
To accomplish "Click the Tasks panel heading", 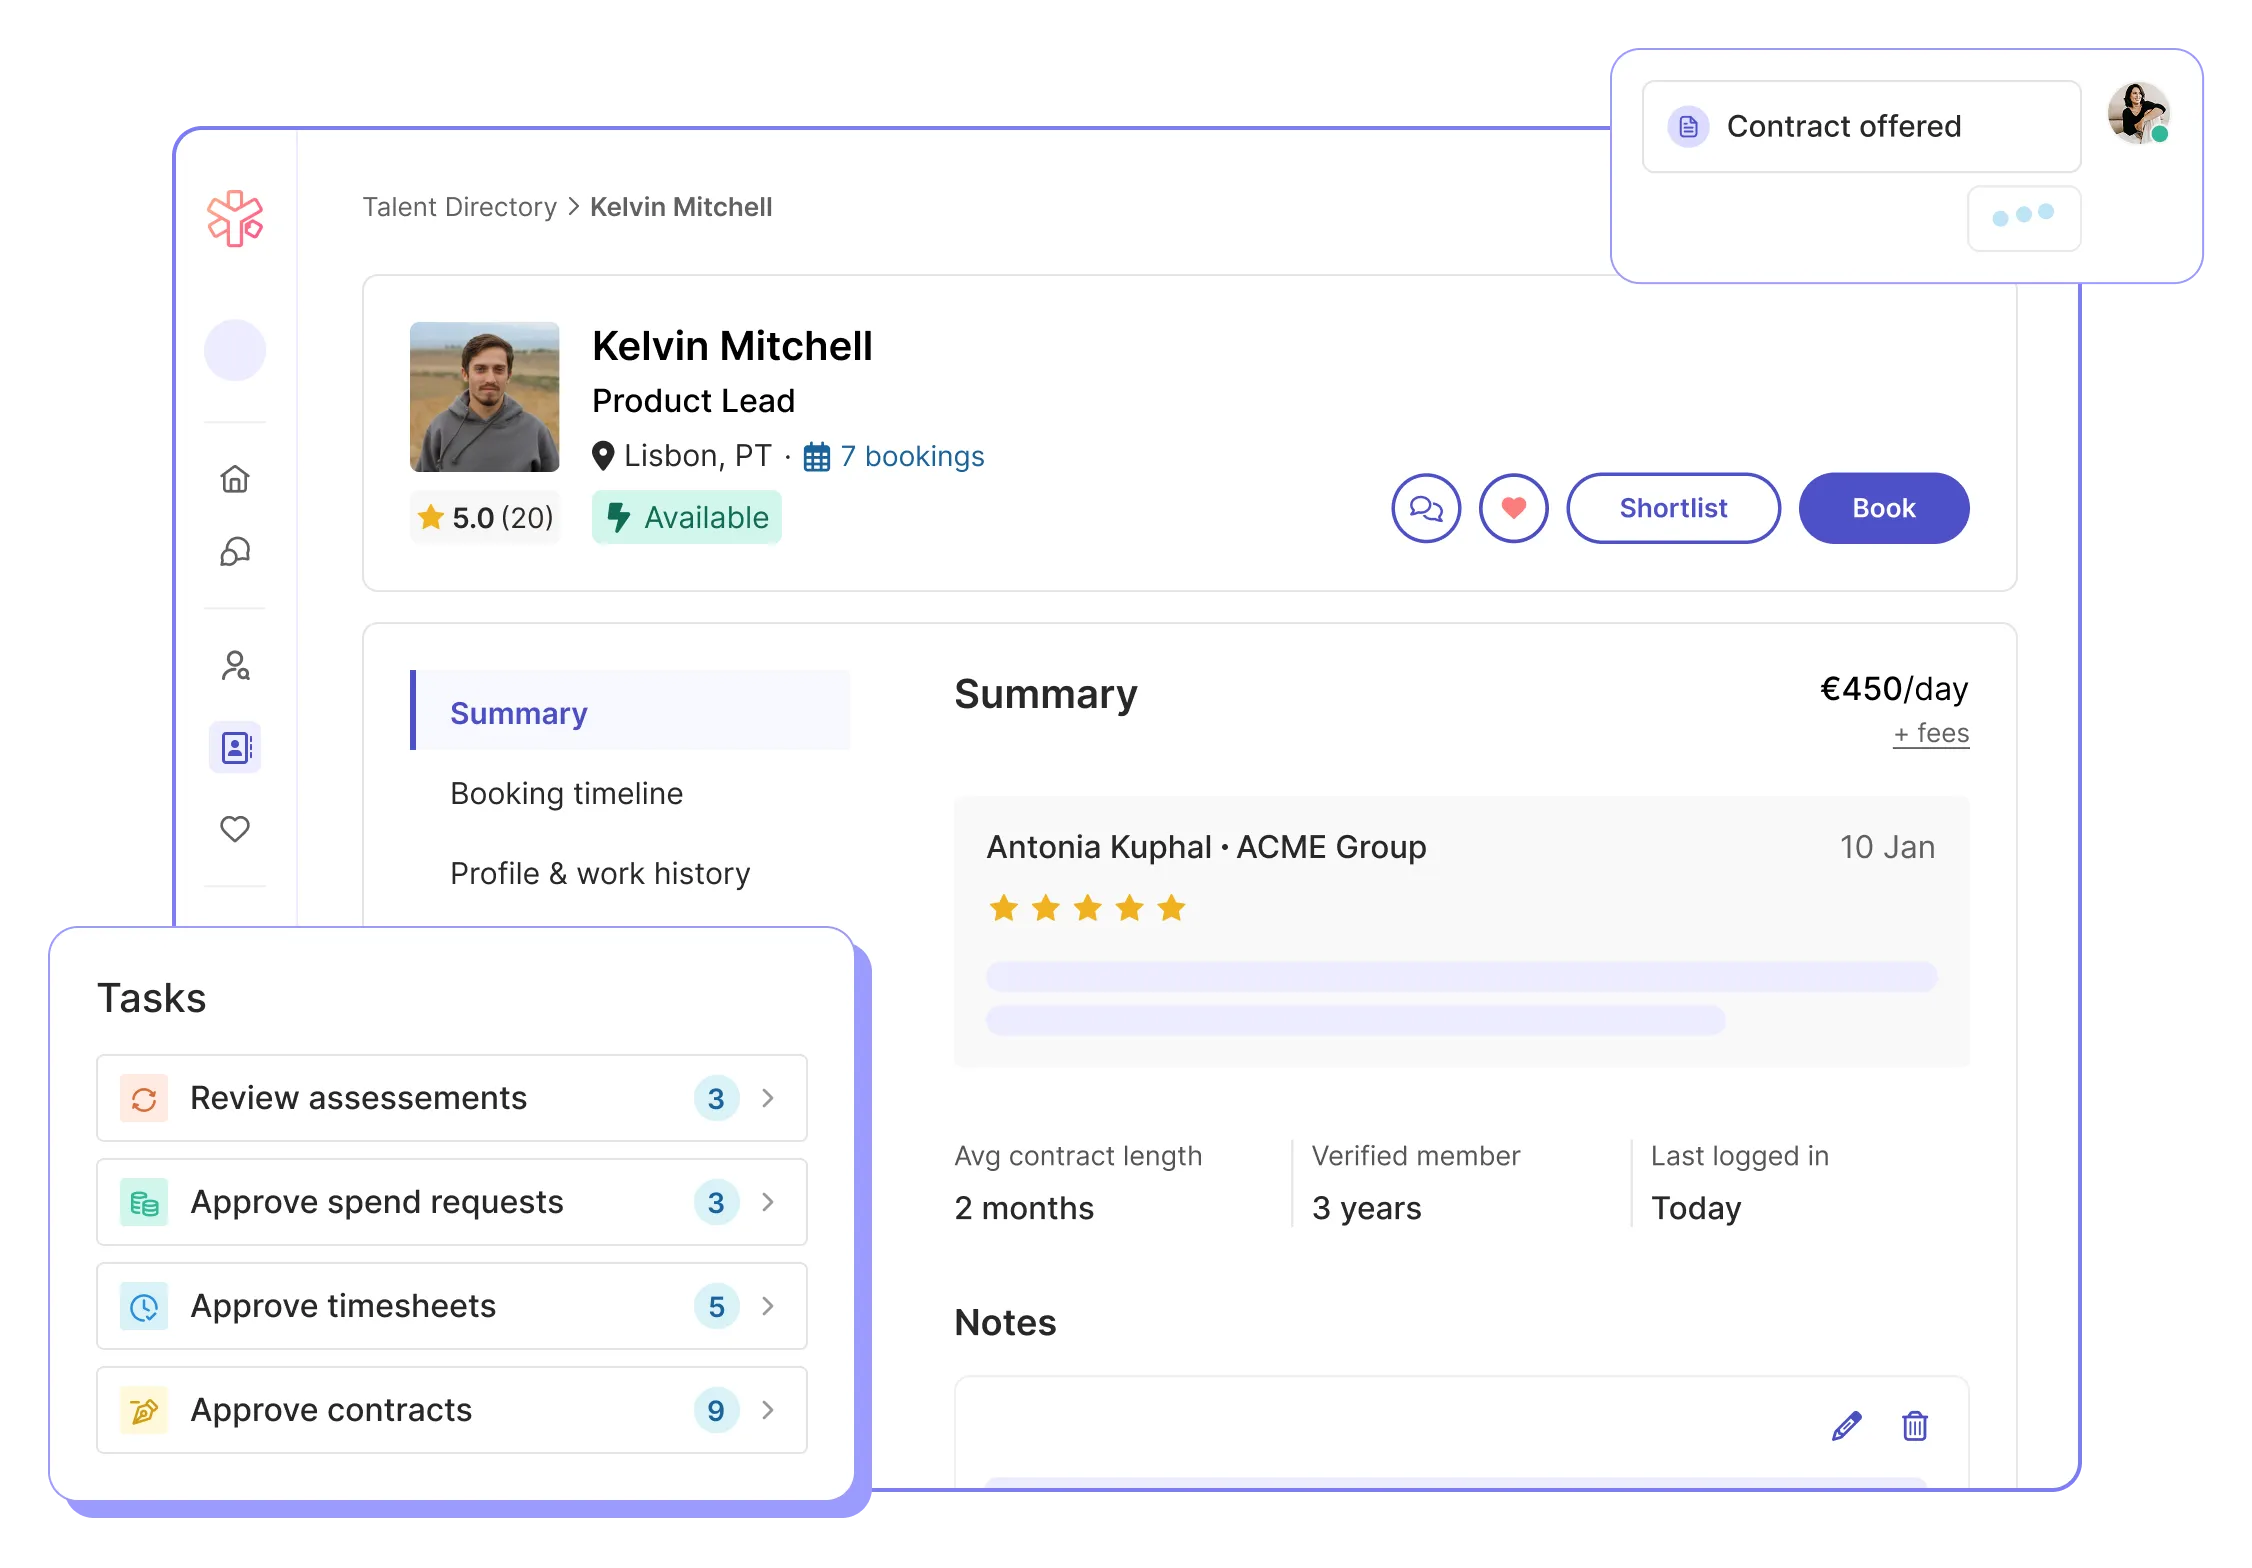I will coord(151,998).
